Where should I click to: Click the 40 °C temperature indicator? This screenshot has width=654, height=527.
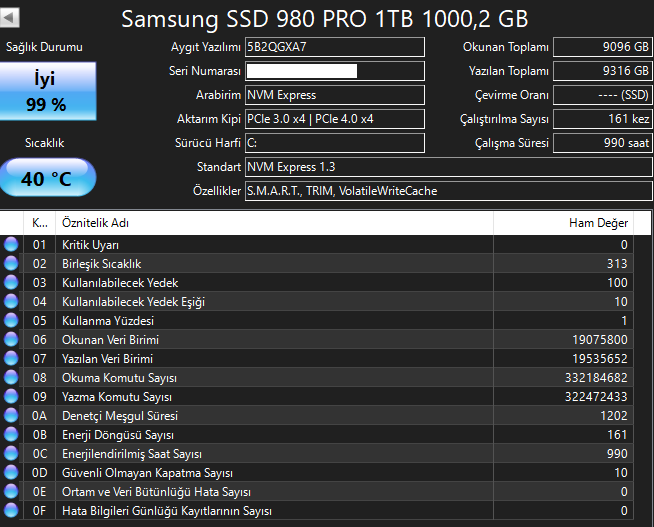click(48, 178)
